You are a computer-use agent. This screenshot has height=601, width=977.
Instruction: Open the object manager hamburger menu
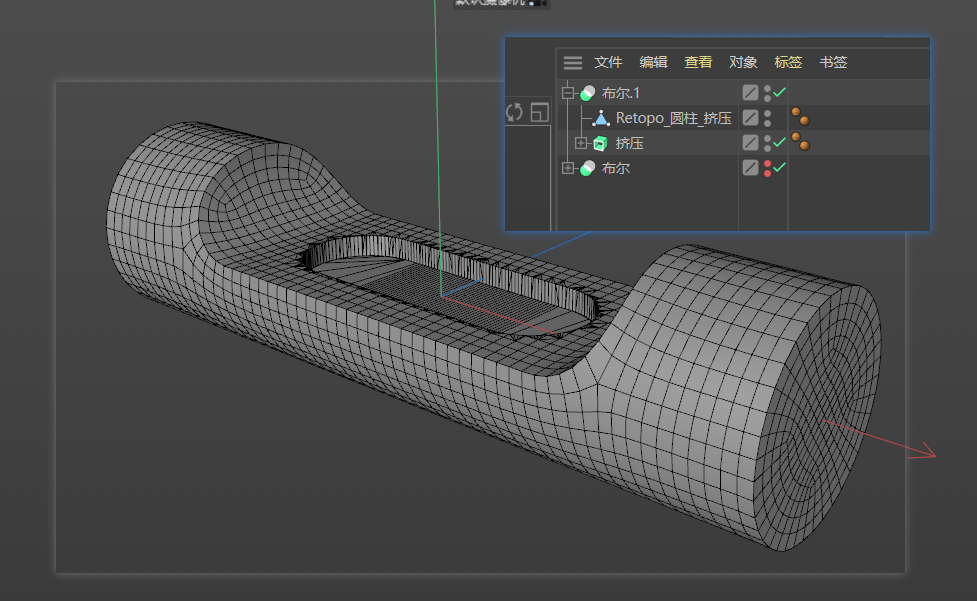click(572, 62)
